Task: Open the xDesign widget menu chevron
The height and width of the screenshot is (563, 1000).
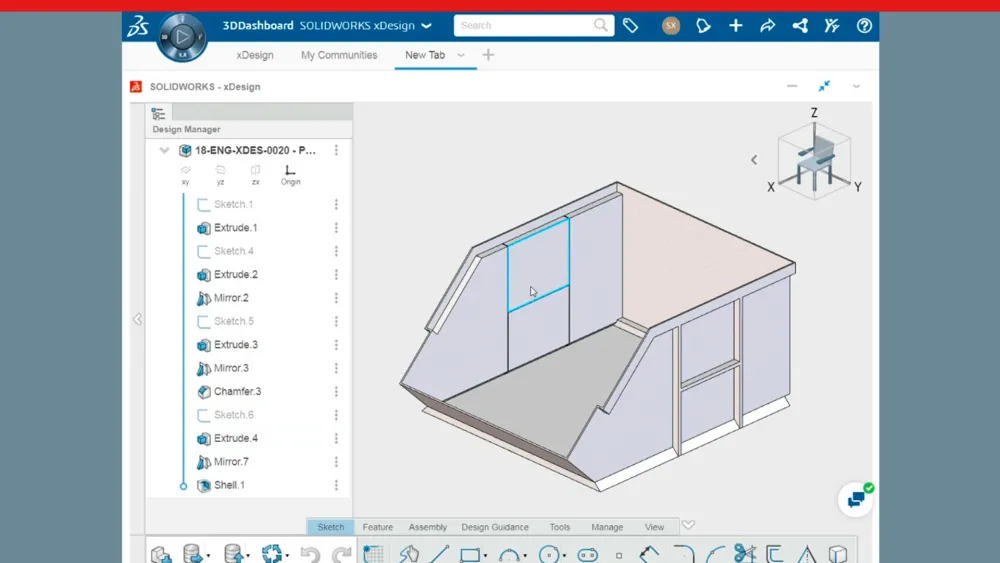Action: coord(856,86)
